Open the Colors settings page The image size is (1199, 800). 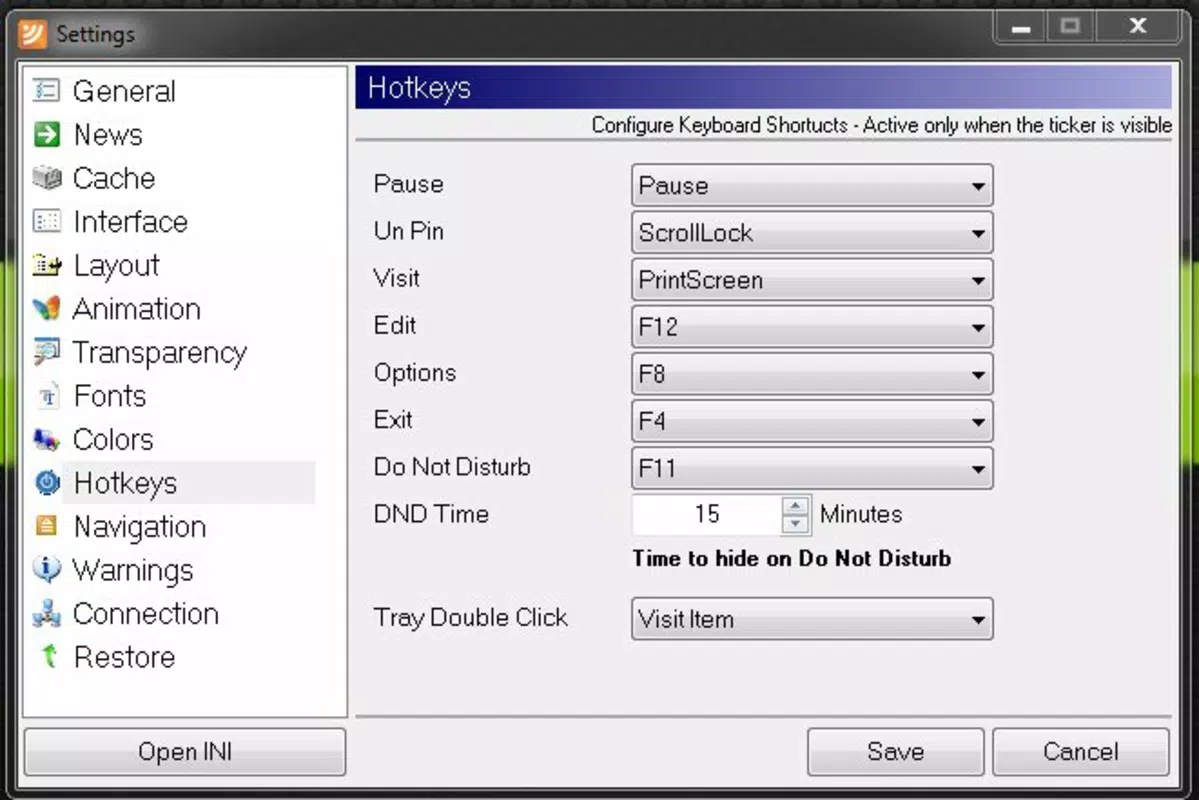(113, 440)
